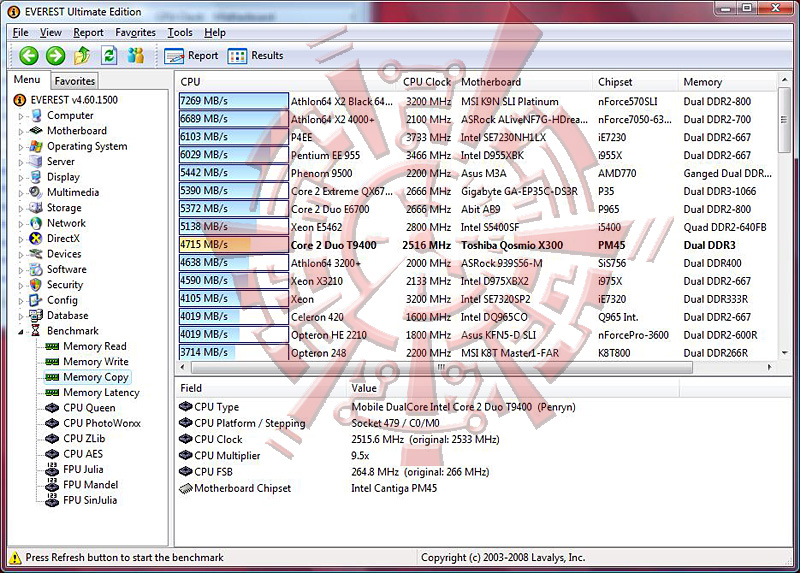Click the Computer icon in the tree
The height and width of the screenshot is (573, 800).
click(36, 116)
